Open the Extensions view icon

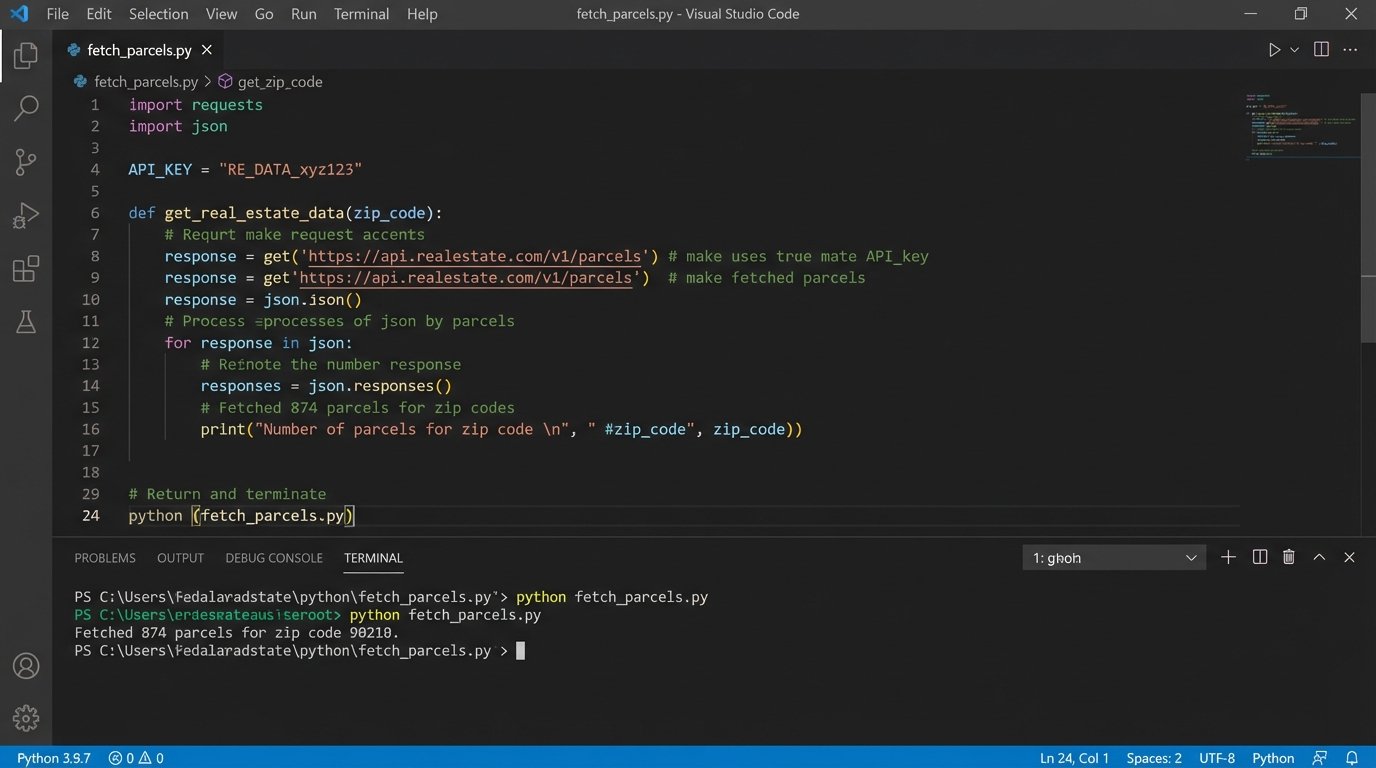(x=26, y=269)
